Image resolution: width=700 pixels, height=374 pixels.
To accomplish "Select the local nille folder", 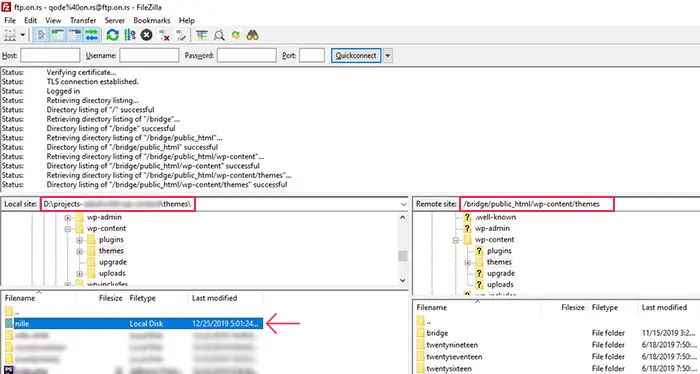I will [x=133, y=324].
